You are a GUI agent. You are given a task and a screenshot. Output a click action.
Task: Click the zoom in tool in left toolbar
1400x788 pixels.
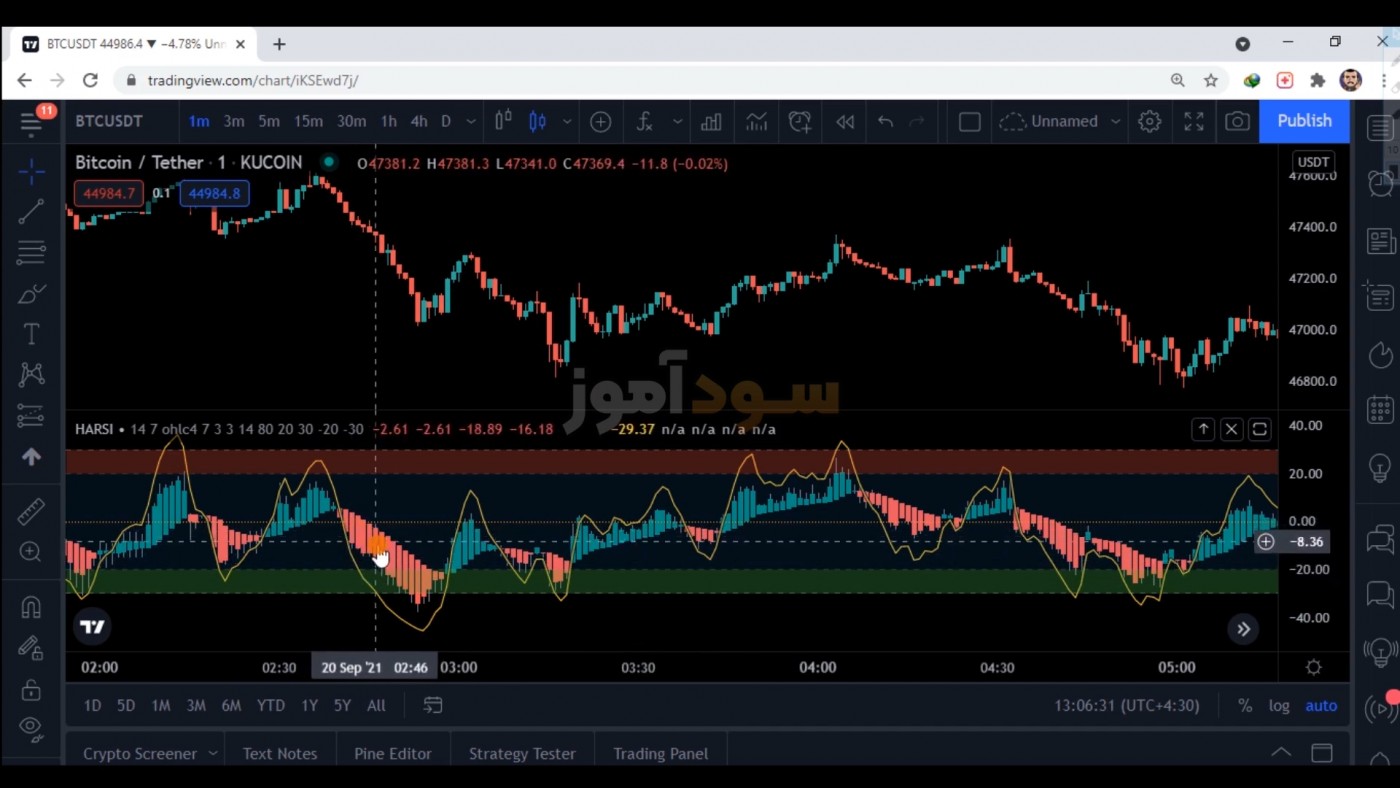31,552
